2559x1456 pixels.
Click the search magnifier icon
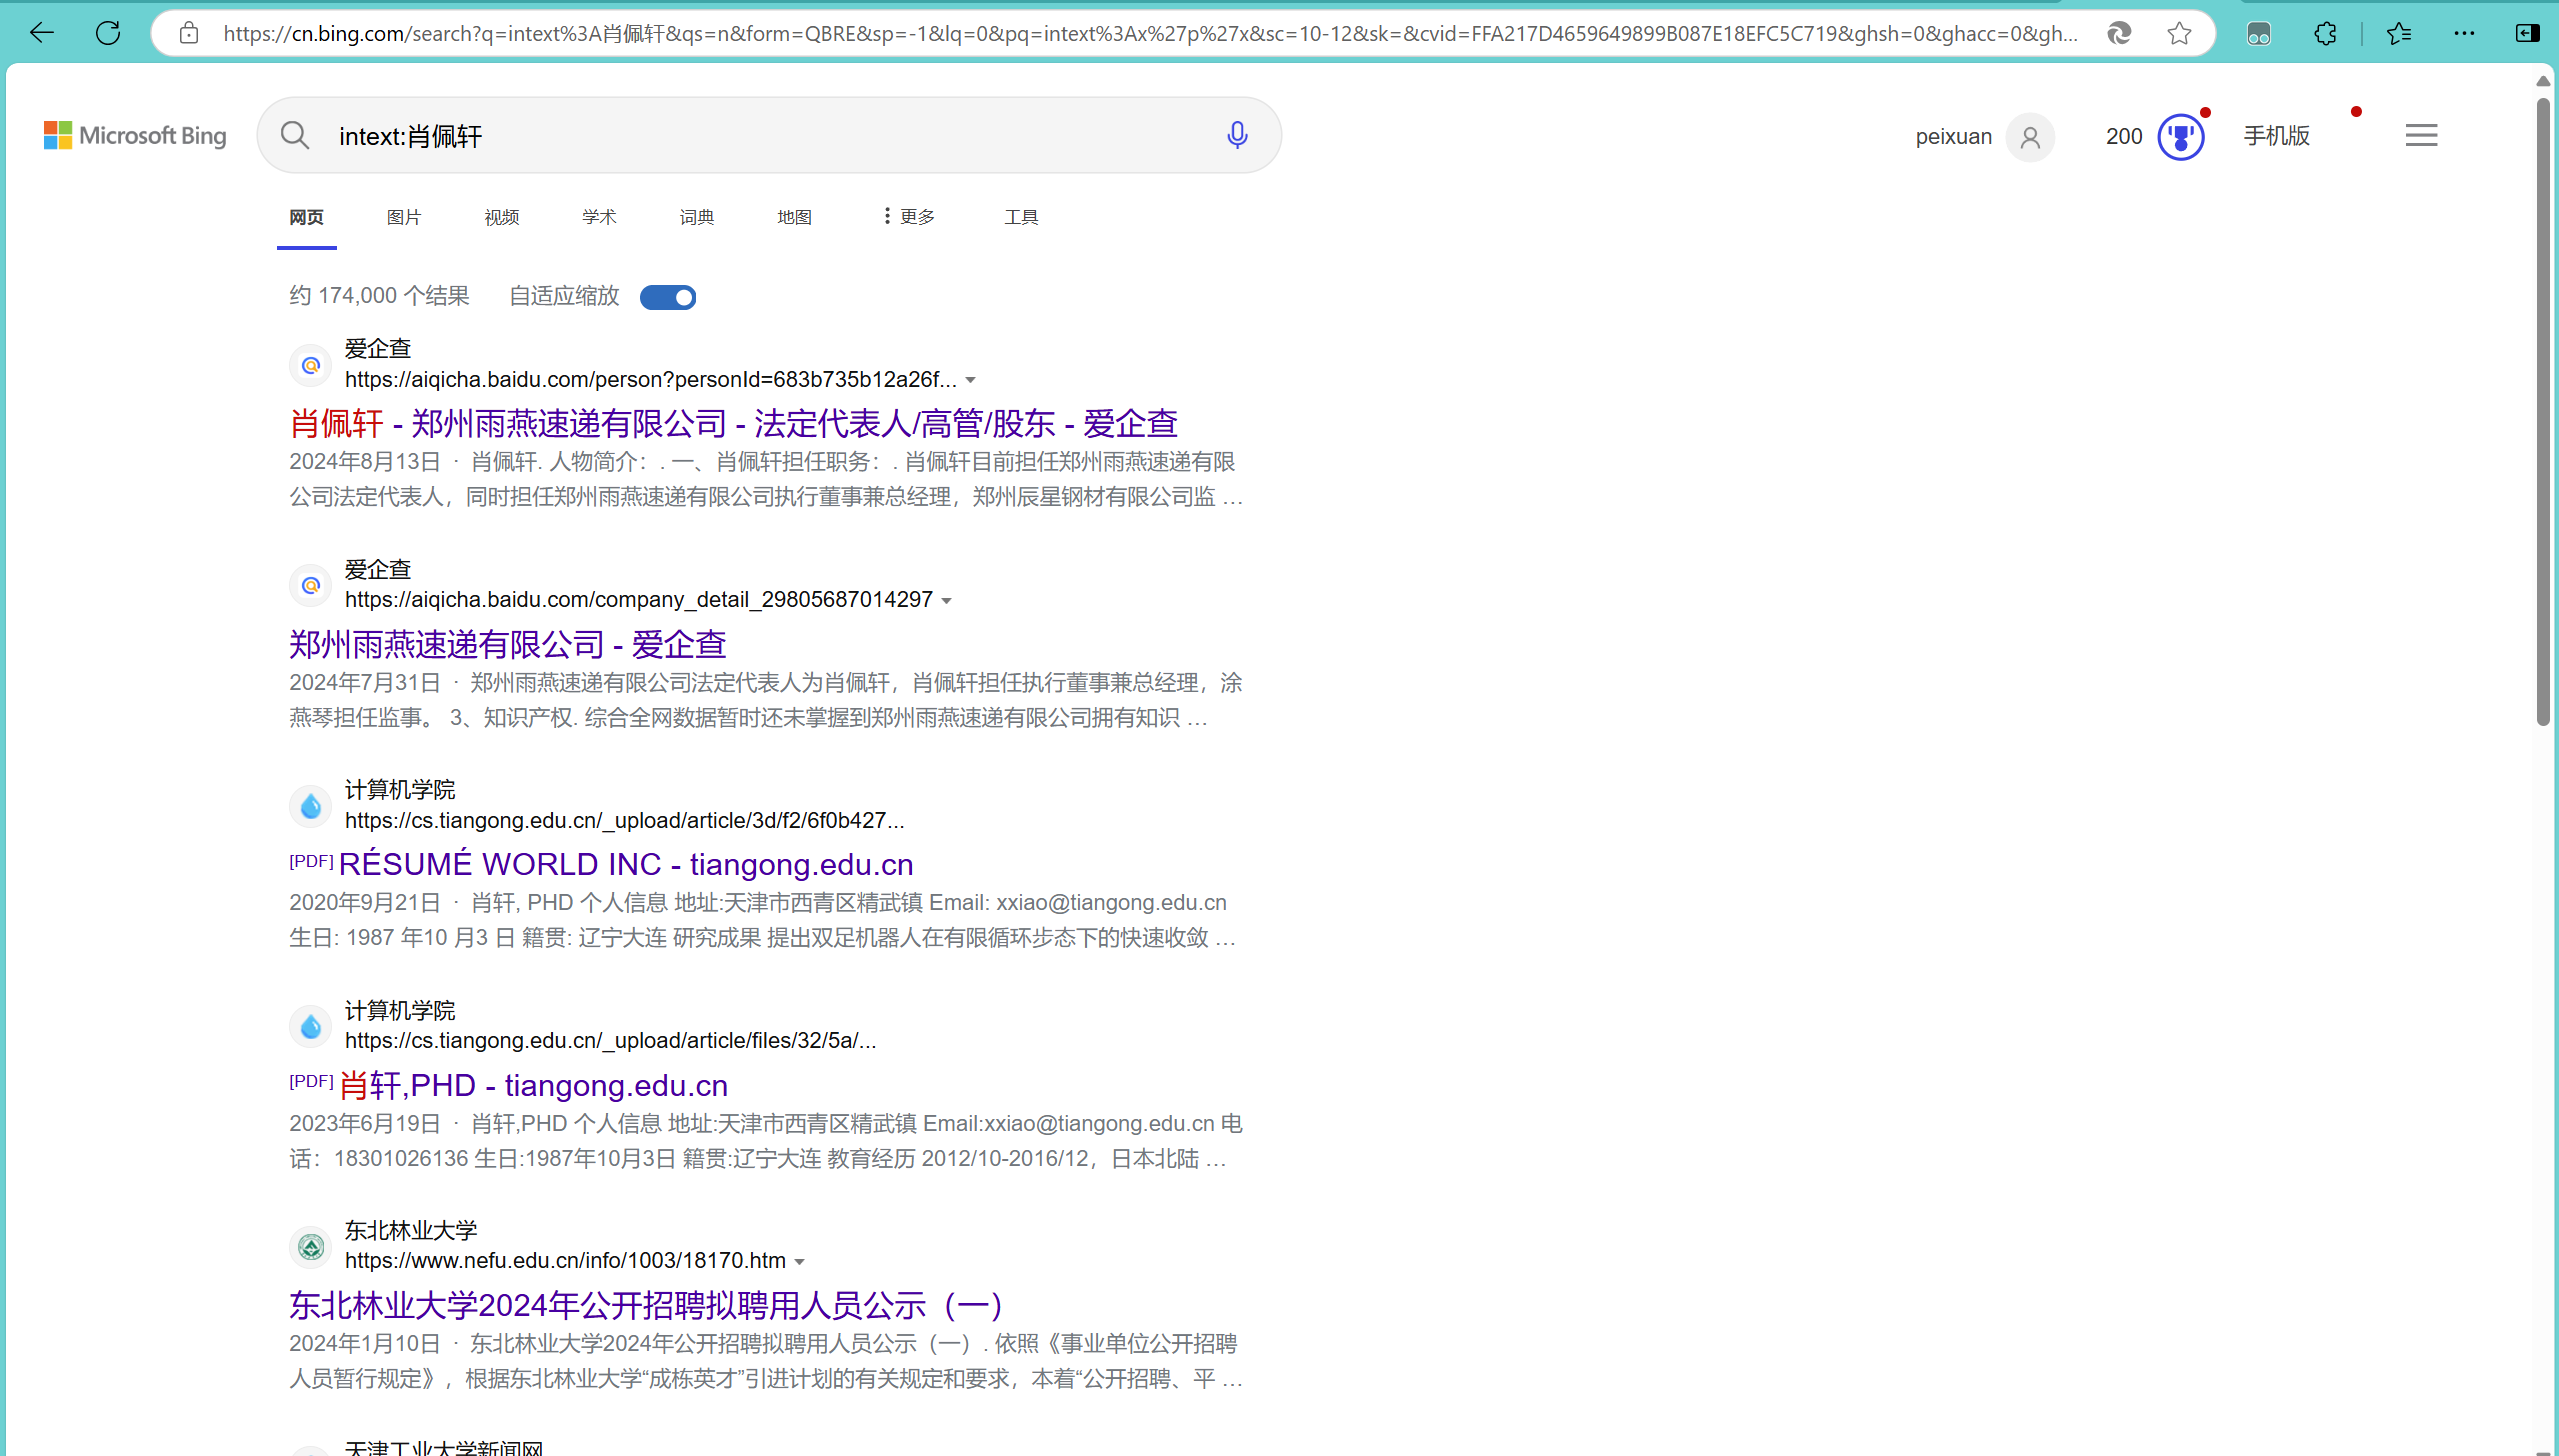tap(294, 135)
